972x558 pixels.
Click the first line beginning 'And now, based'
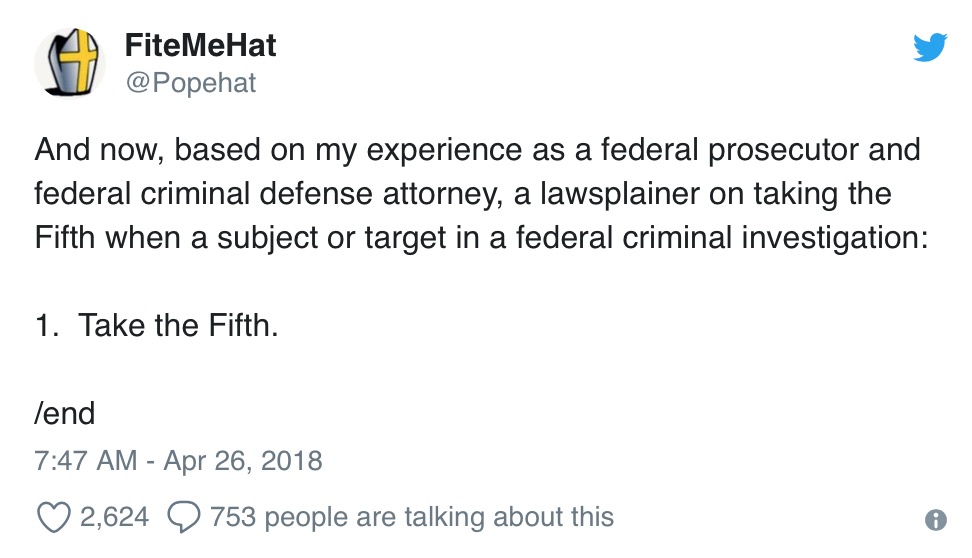point(477,150)
